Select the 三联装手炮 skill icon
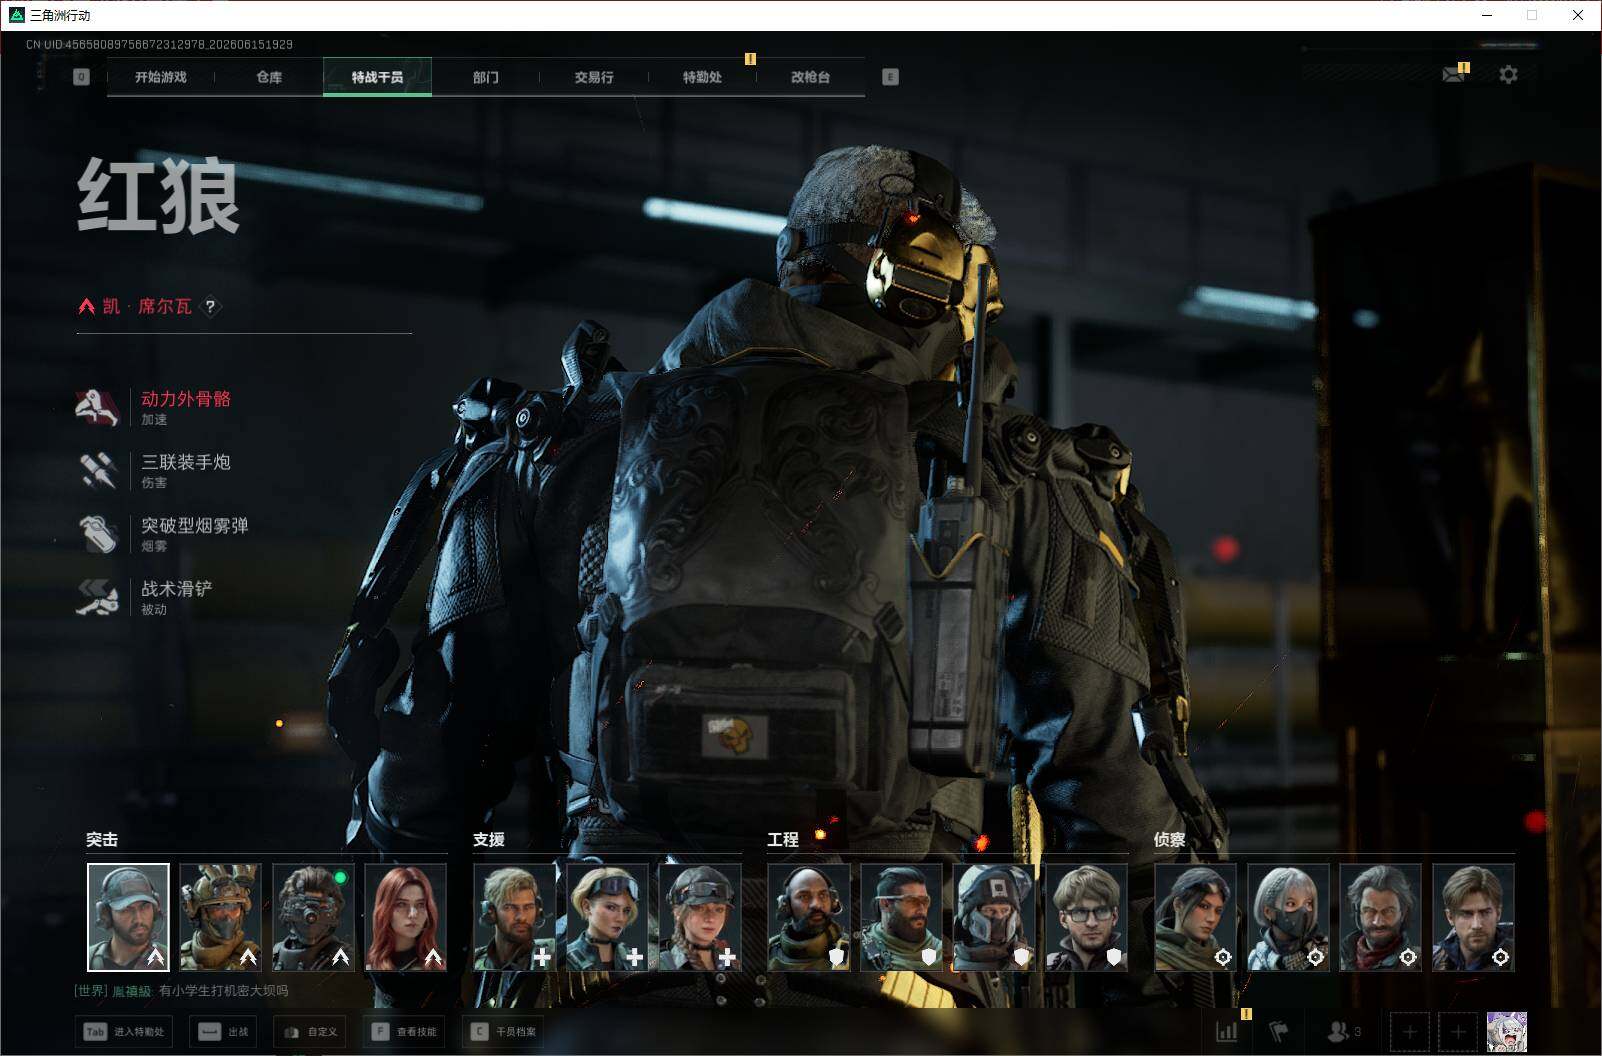Screen dimensions: 1602x1056 (x=98, y=470)
